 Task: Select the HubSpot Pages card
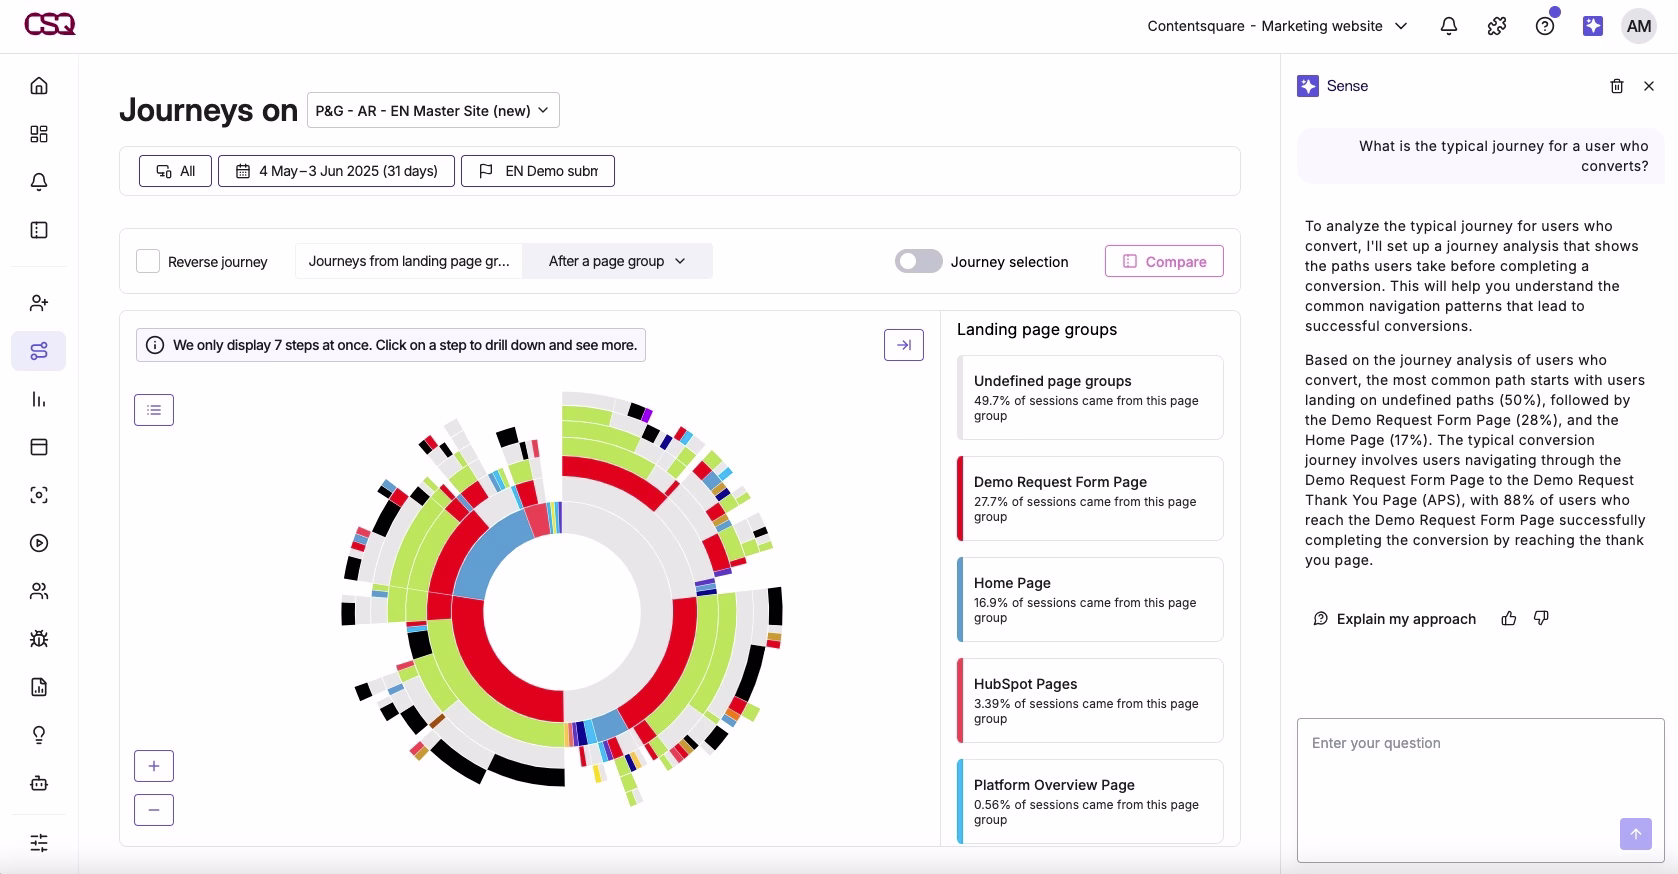click(1090, 701)
